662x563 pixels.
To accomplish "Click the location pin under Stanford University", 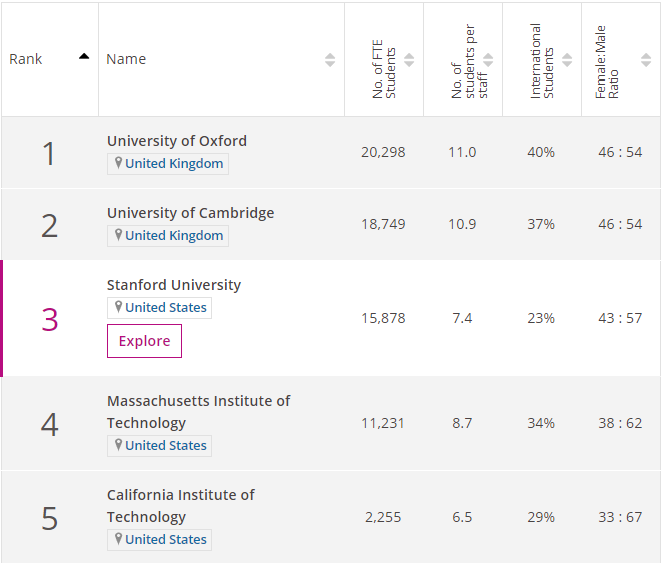I will [118, 308].
